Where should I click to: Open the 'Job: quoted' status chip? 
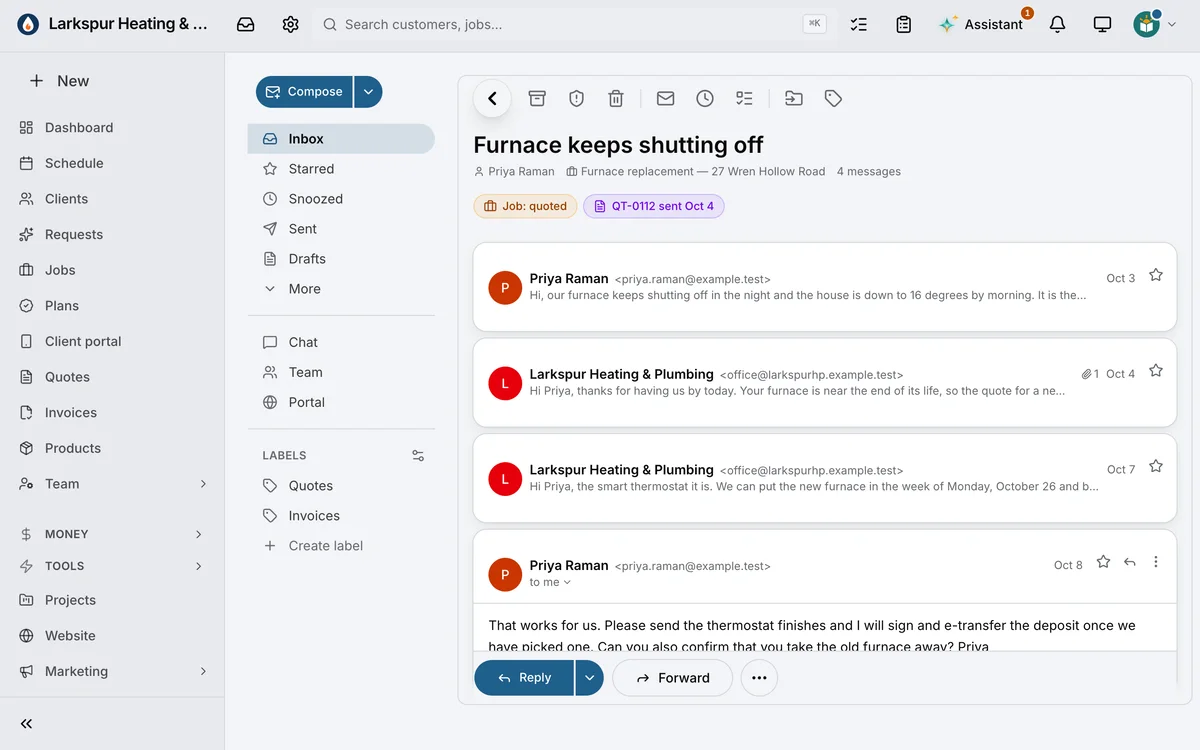[525, 206]
